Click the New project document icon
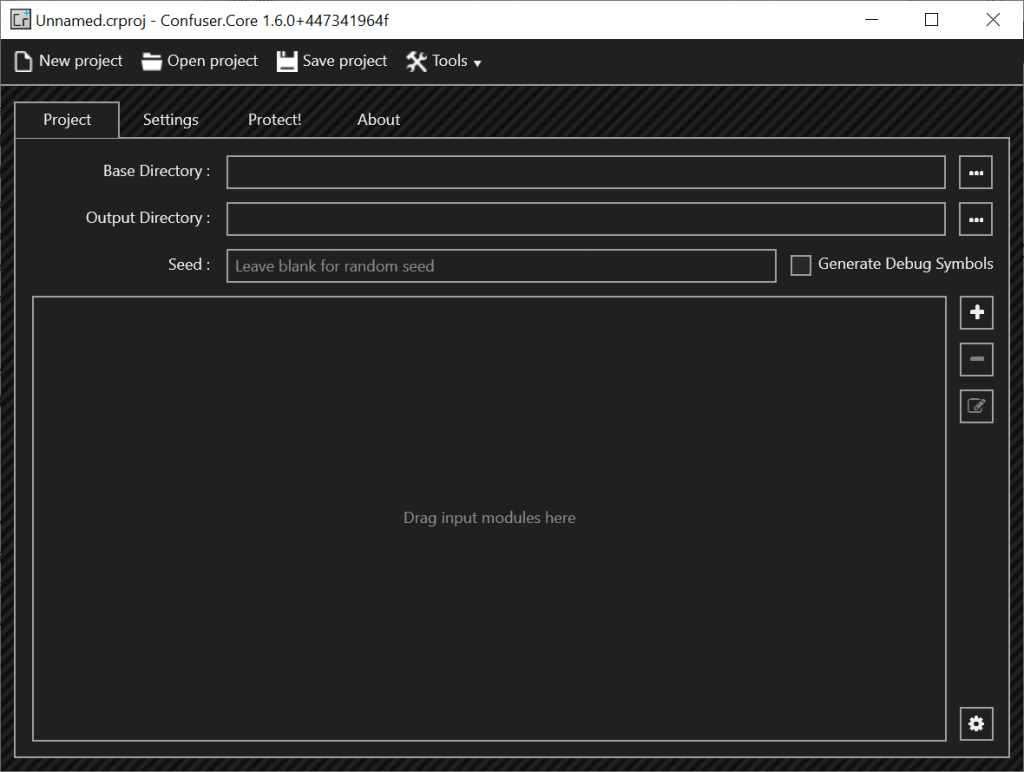Screen dimensions: 1024x772 tap(23, 61)
